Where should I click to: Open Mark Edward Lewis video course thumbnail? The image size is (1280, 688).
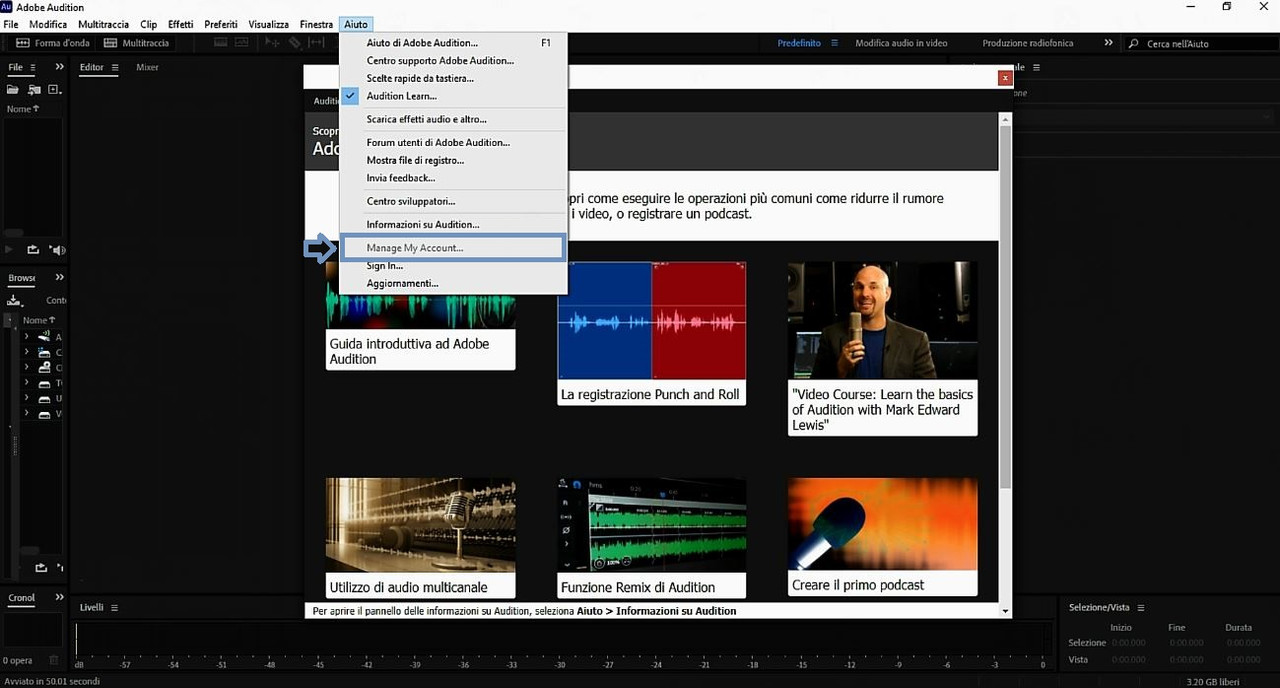tap(882, 320)
